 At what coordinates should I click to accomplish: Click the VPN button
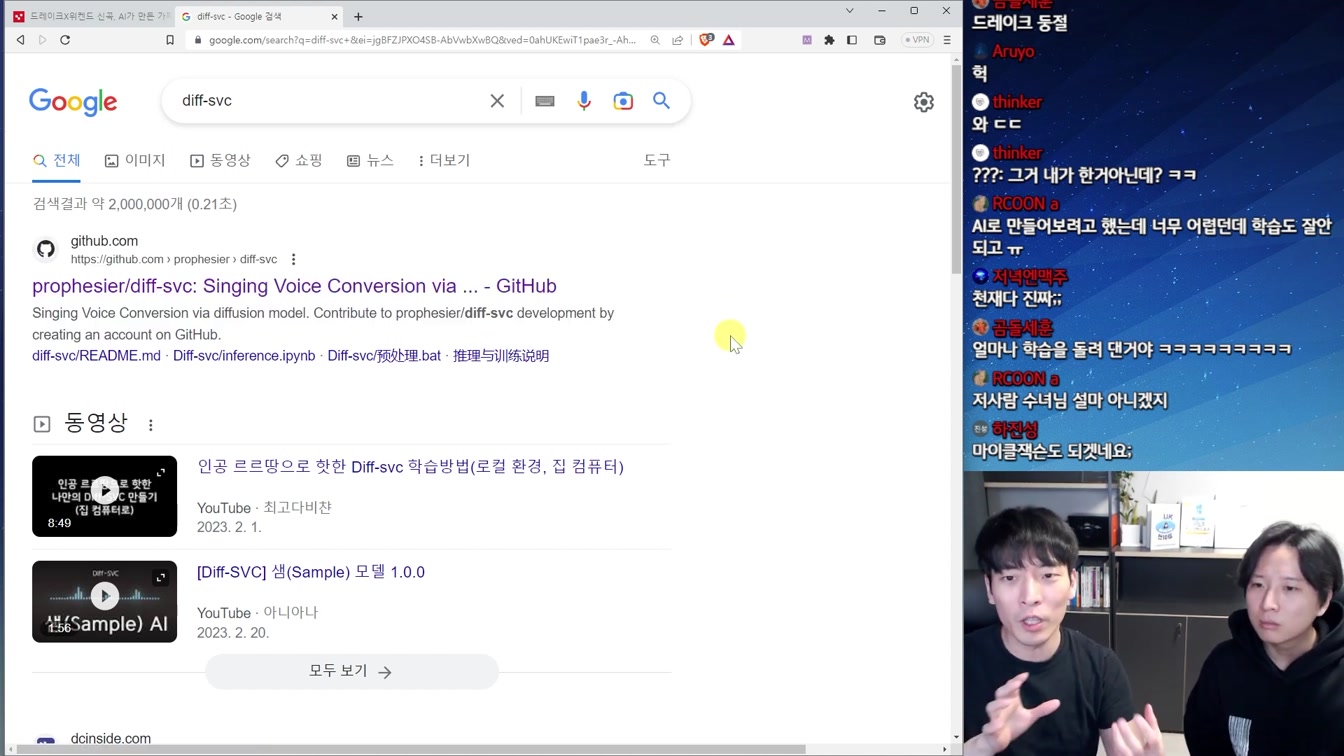pos(917,40)
